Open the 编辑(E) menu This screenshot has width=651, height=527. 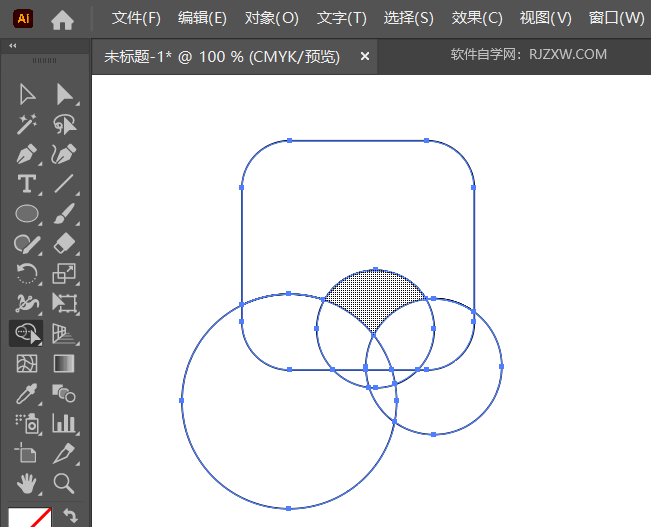tap(202, 18)
